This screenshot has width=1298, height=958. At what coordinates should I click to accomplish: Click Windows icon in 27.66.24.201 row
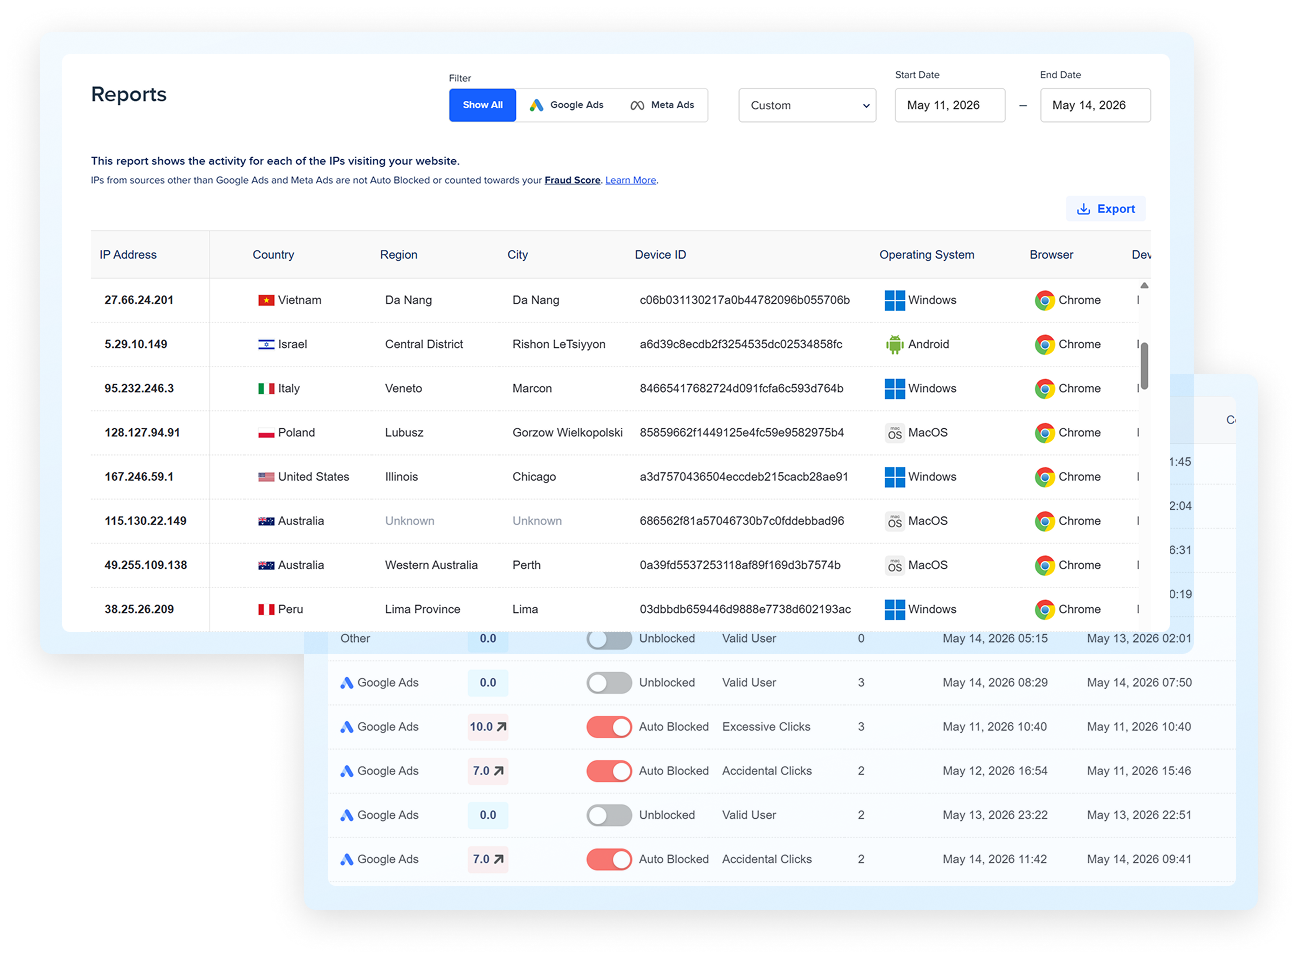pyautogui.click(x=894, y=300)
